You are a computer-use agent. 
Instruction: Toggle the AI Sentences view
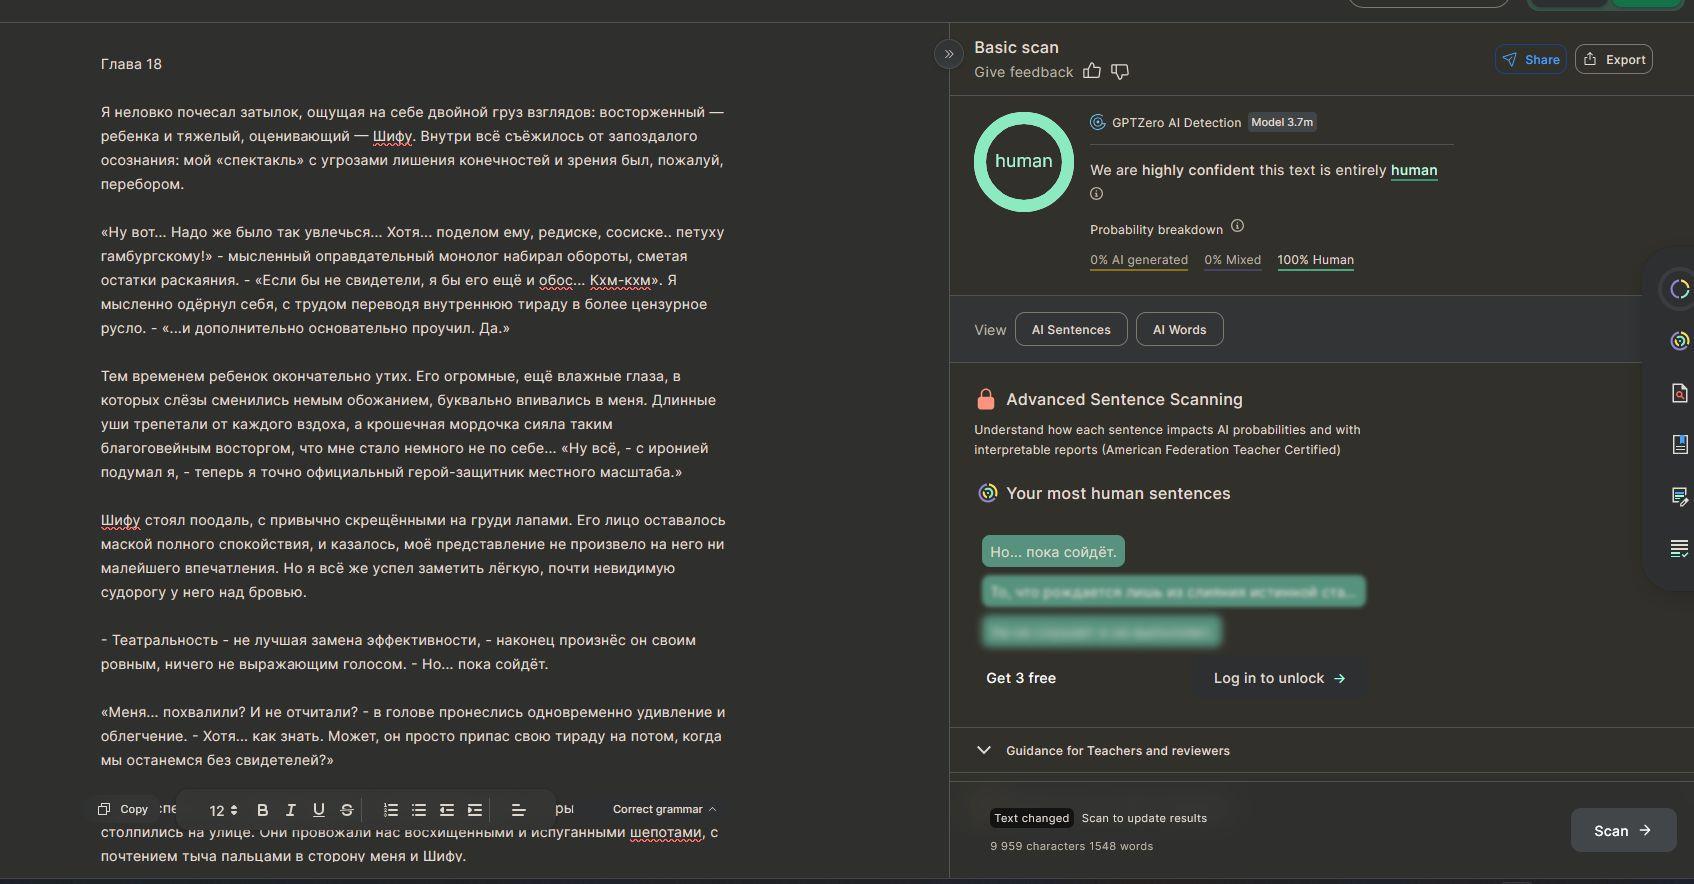pos(1070,330)
